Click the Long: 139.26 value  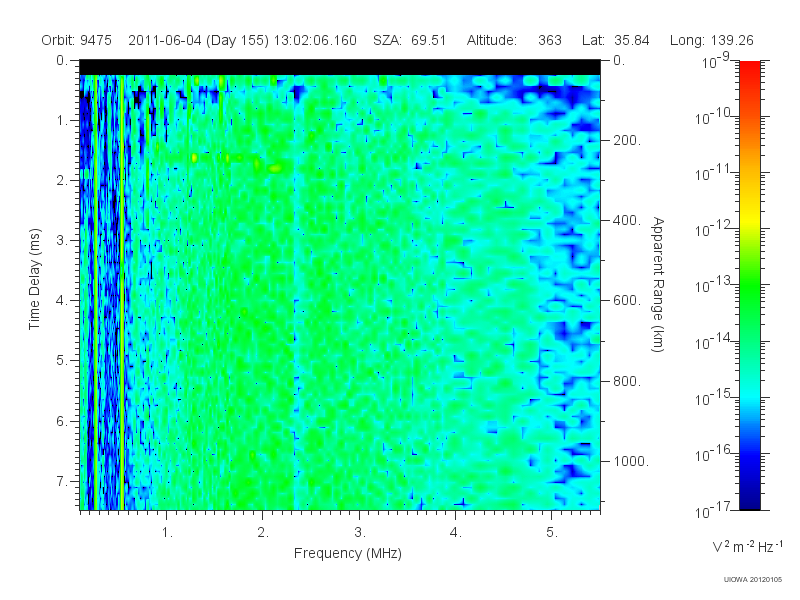(712, 40)
